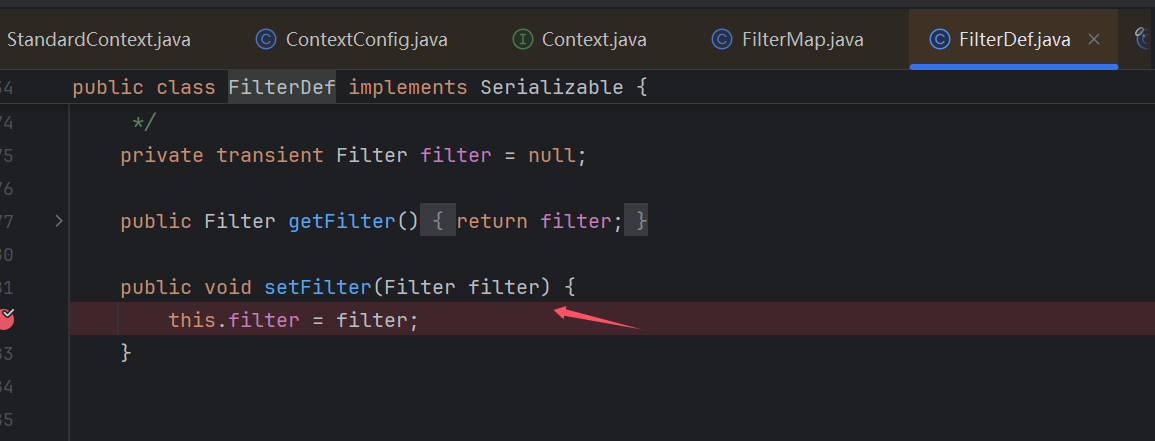Screen dimensions: 1155x441
Task: Click the highlighted FilterDef class name
Action: point(281,88)
